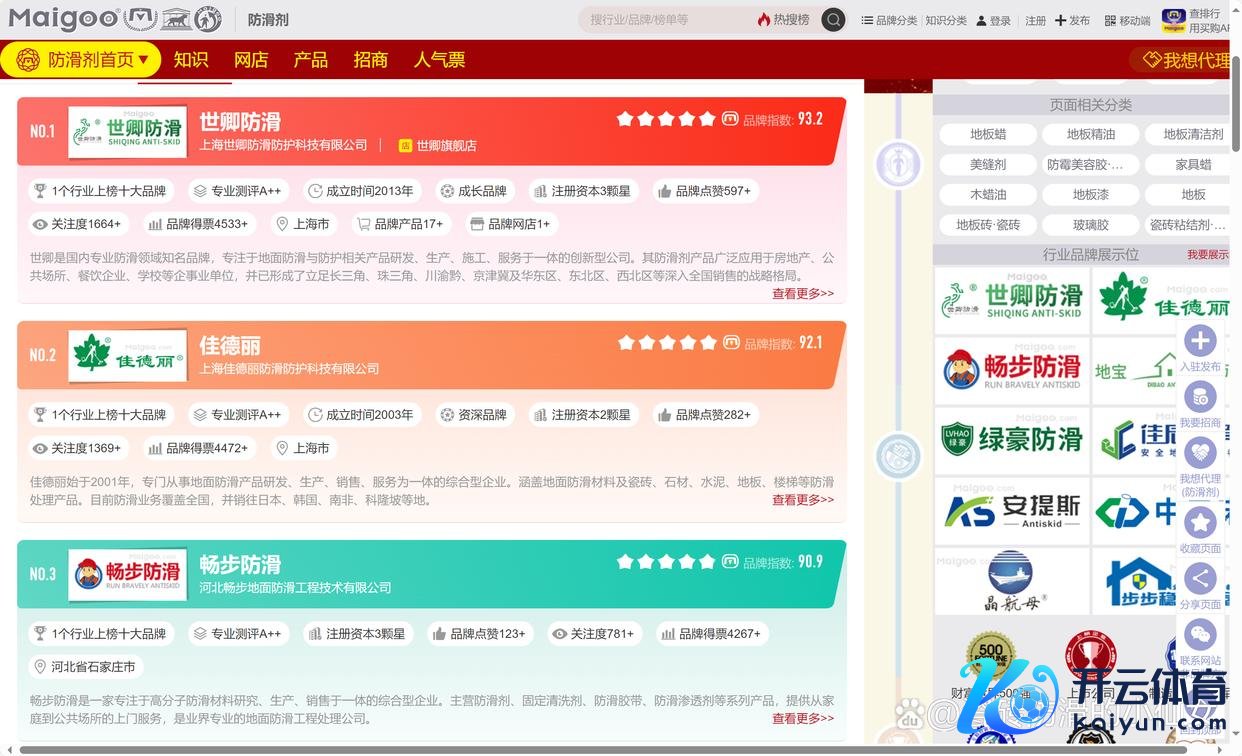This screenshot has width=1242, height=756.
Task: Open the 入驻发布 plus icon
Action: coord(1200,341)
